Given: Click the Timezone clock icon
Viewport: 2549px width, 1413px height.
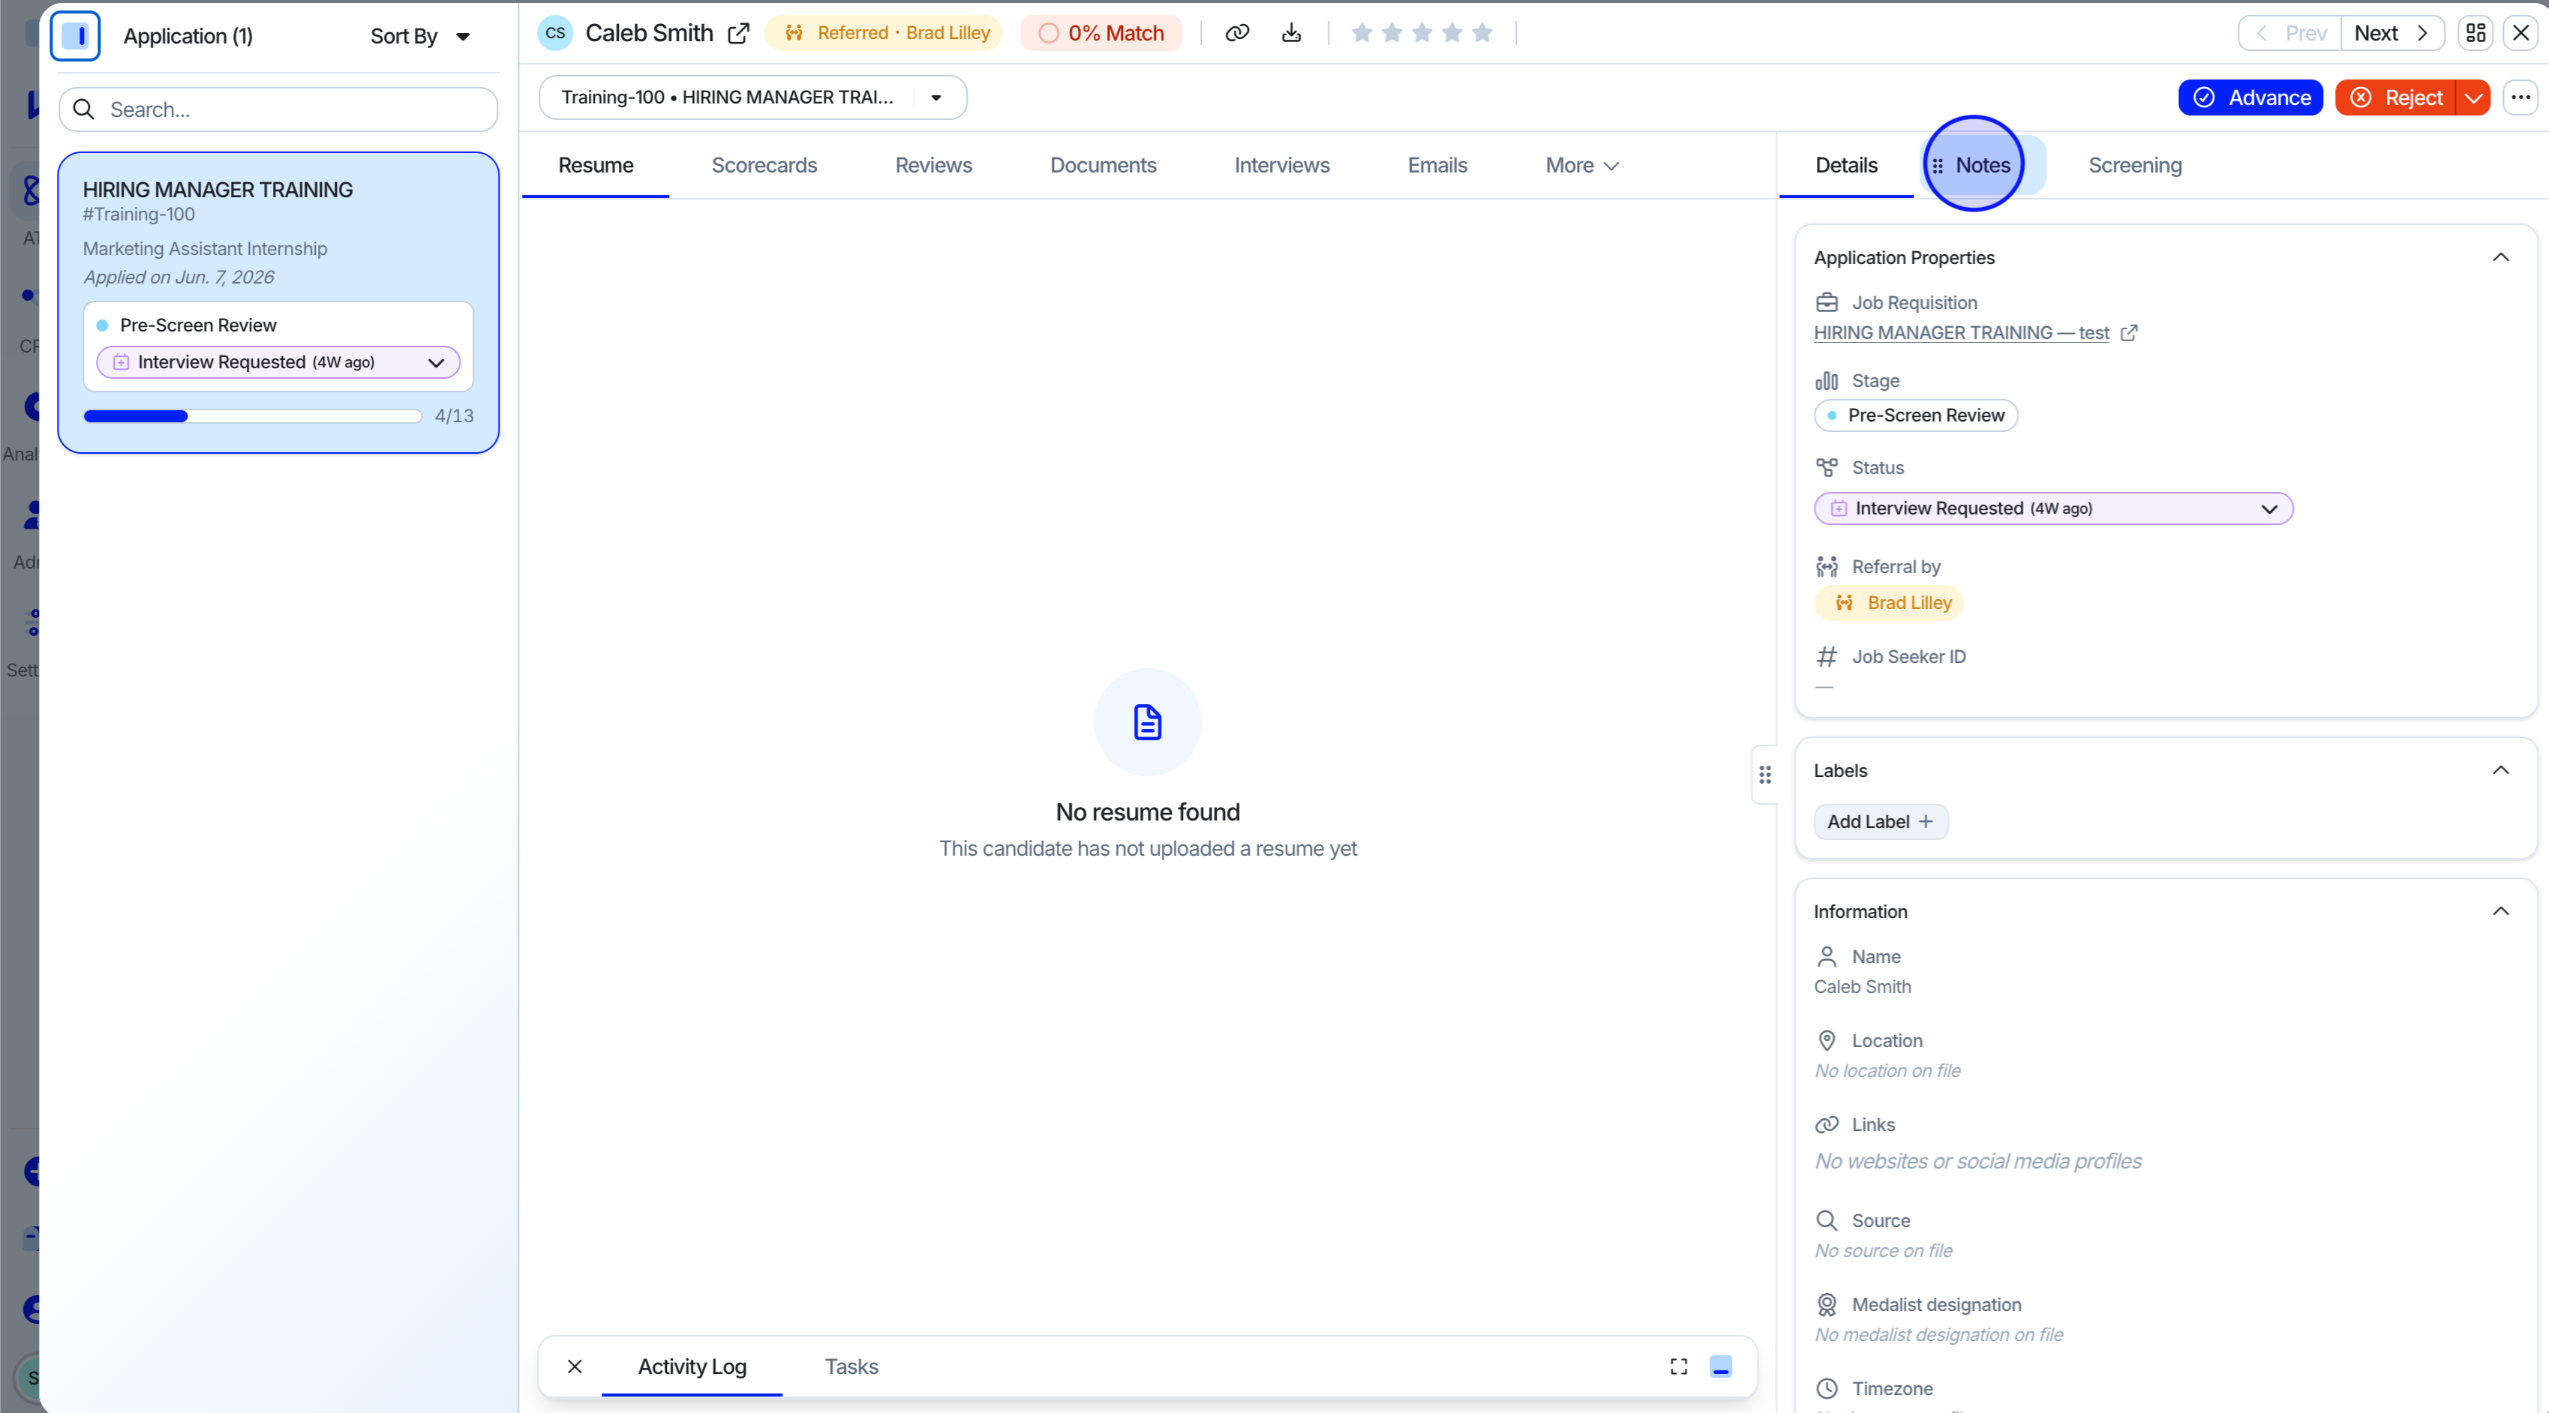Looking at the screenshot, I should click(x=1826, y=1388).
